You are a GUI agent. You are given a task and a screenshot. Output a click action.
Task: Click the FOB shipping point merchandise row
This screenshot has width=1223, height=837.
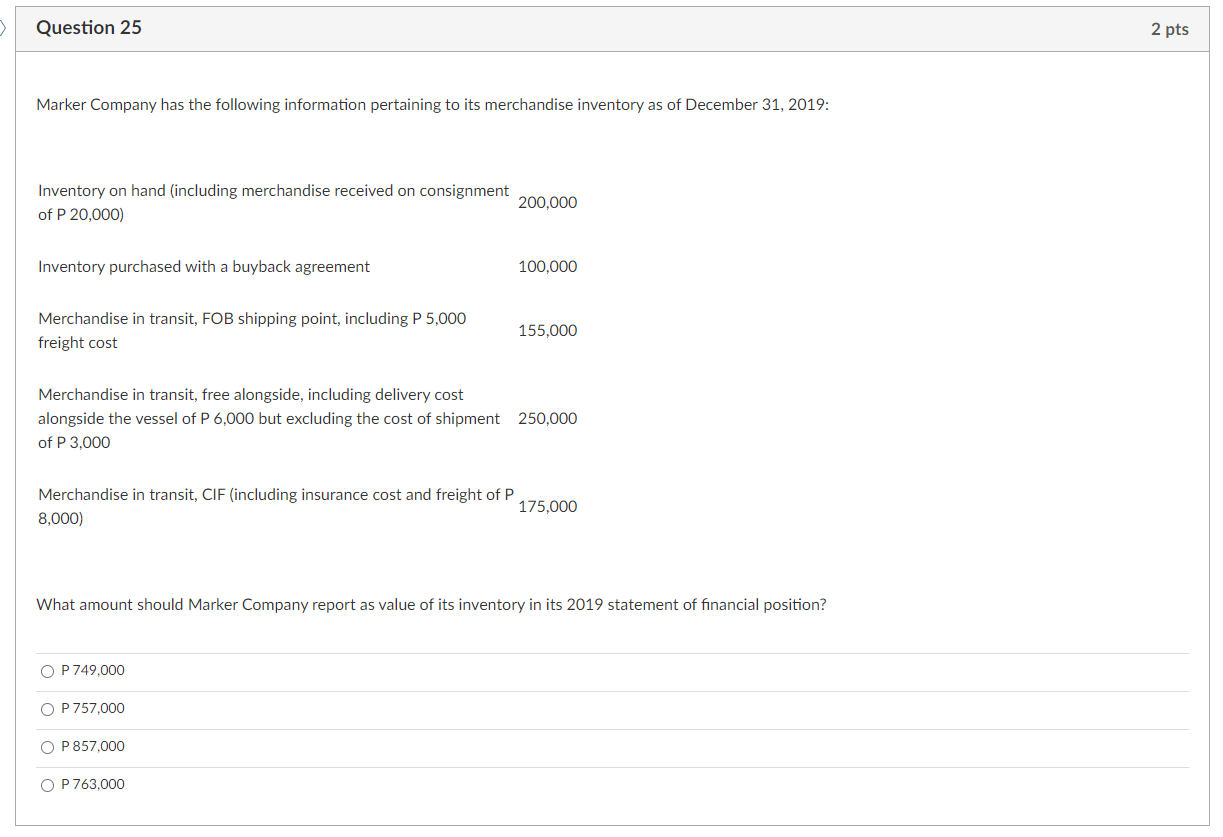251,330
